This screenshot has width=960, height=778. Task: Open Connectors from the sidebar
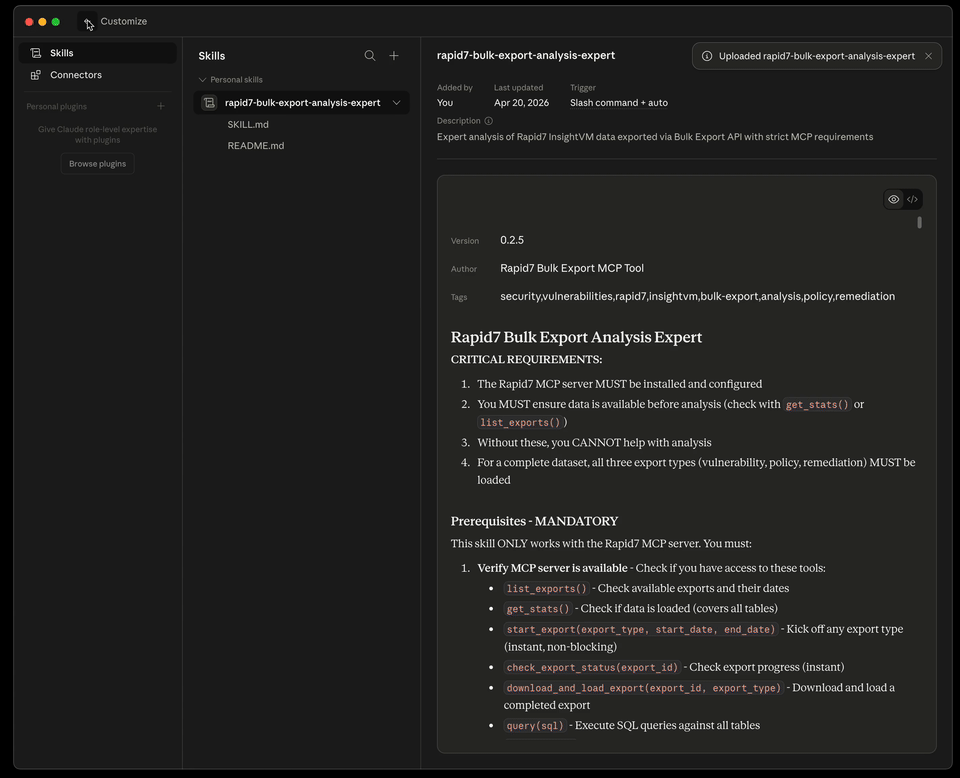(x=76, y=75)
